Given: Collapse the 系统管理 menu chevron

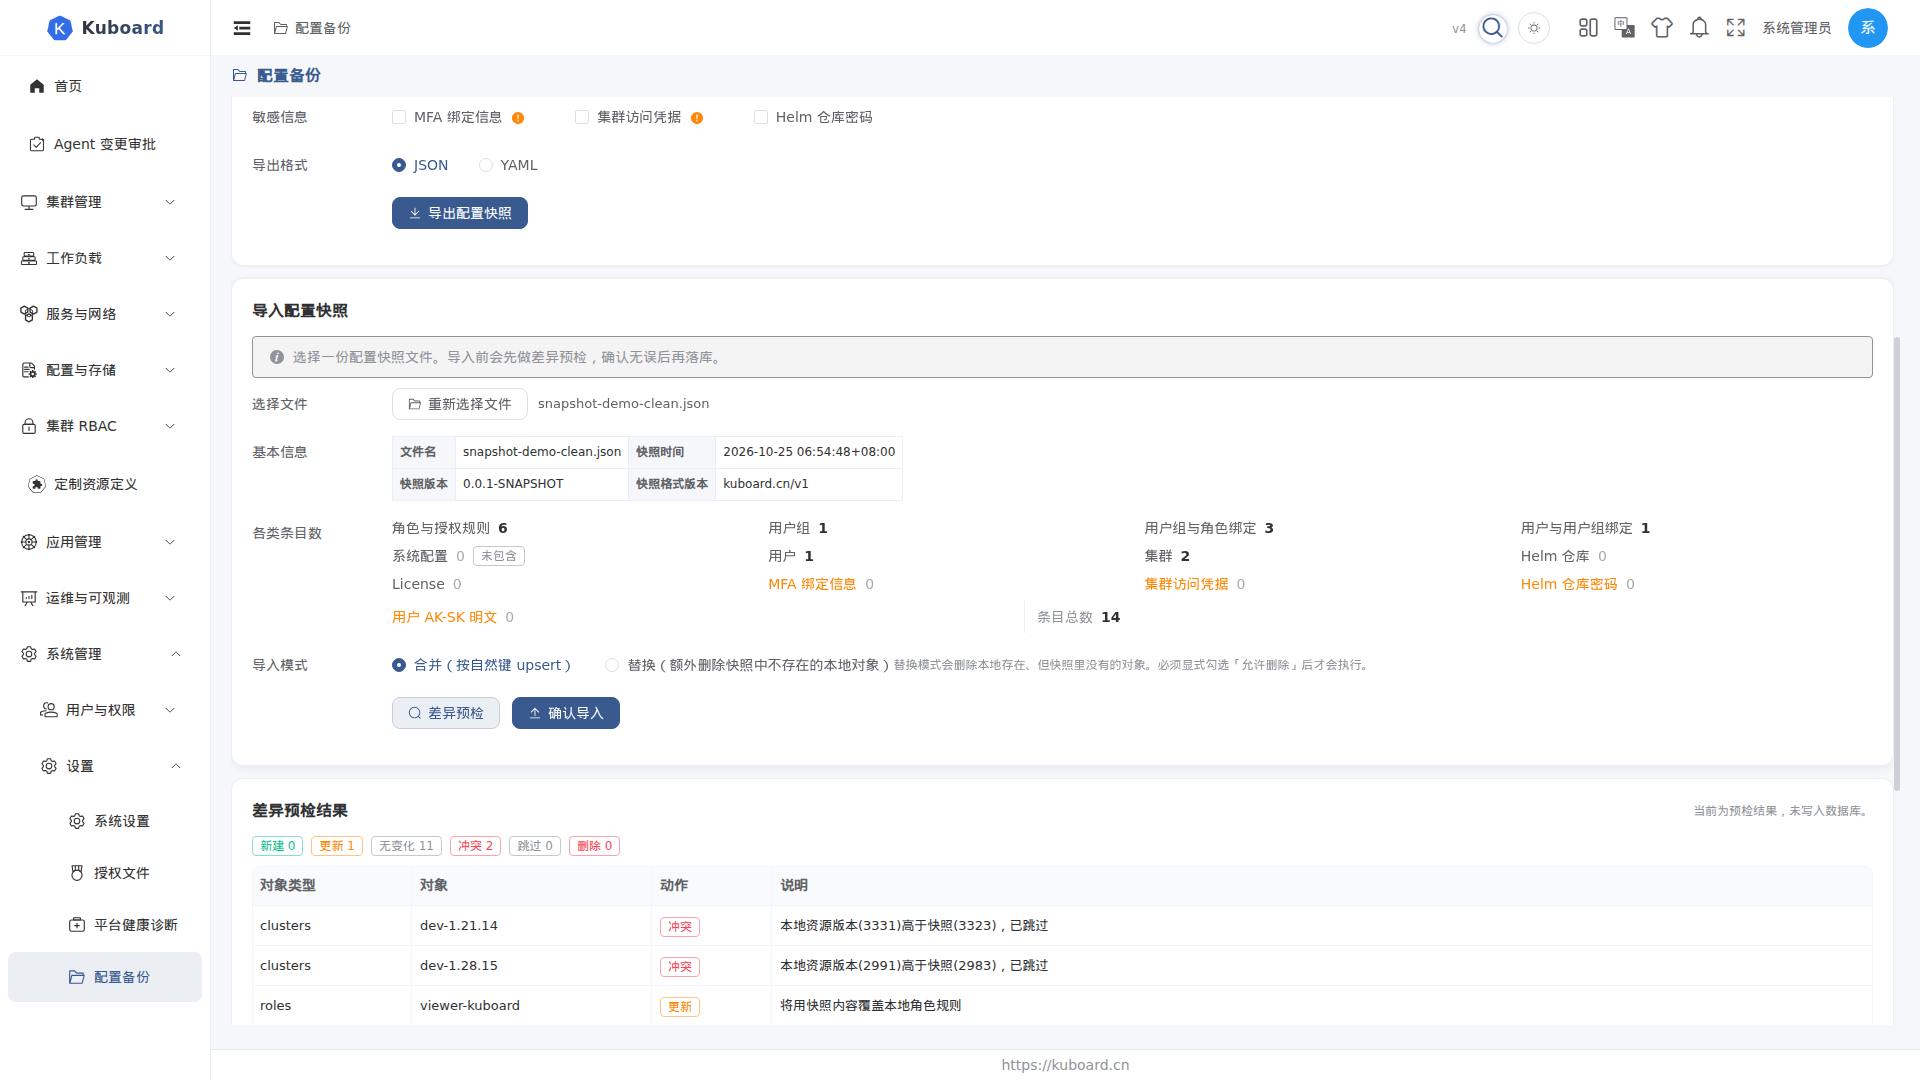Looking at the screenshot, I should click(176, 654).
